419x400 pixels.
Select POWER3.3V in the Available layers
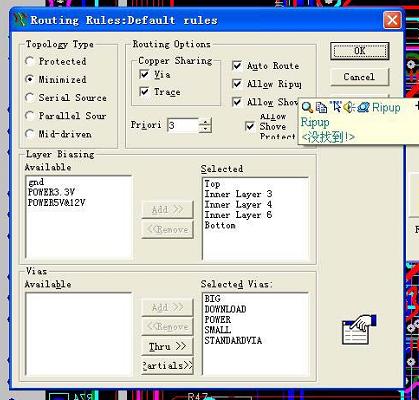(51, 192)
